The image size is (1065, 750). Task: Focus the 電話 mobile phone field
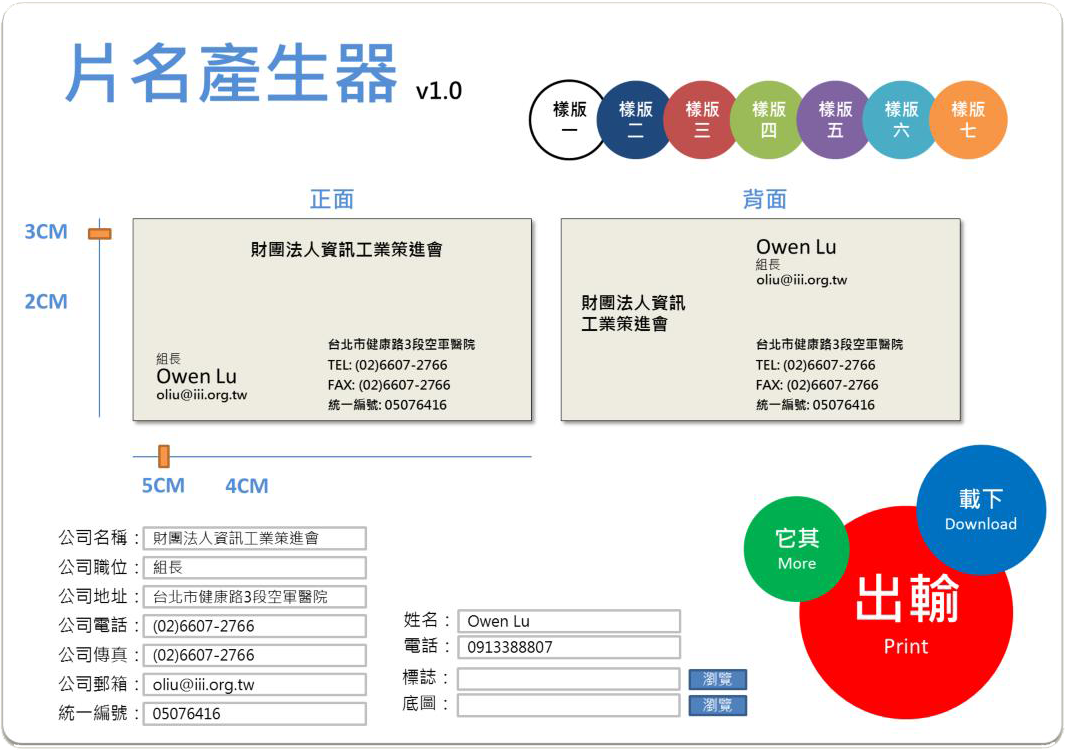(568, 647)
